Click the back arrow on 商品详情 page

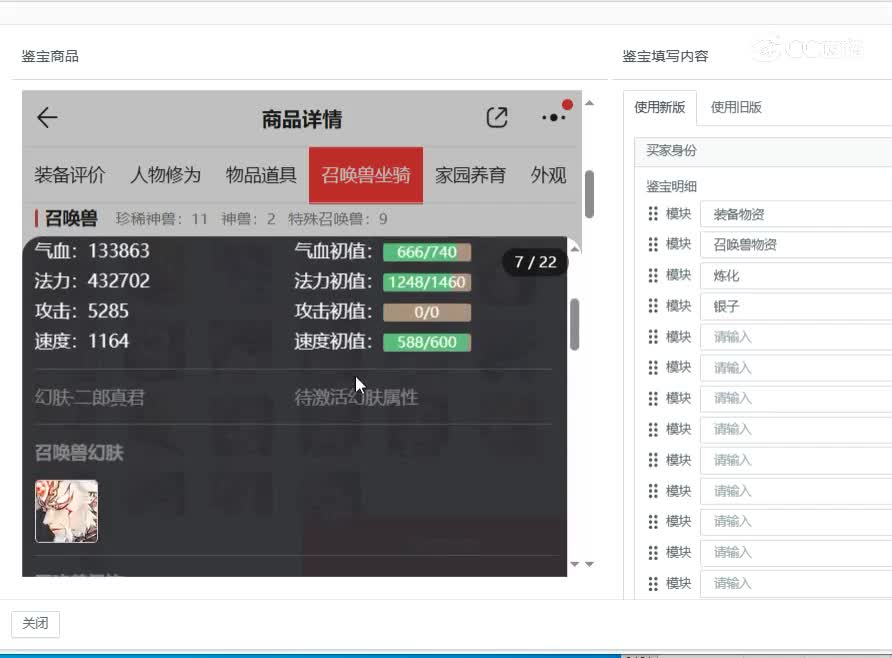[46, 117]
